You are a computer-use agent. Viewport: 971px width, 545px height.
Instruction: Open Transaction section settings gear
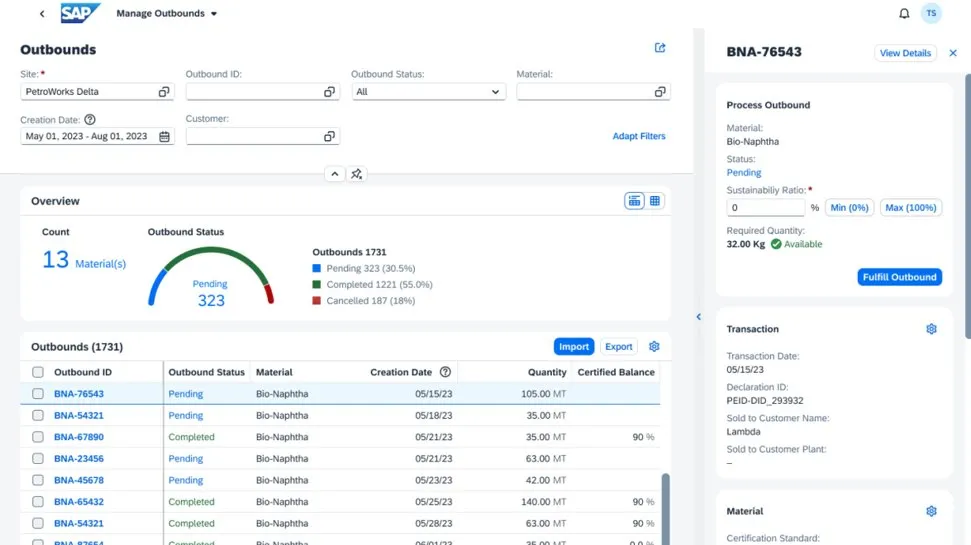931,329
